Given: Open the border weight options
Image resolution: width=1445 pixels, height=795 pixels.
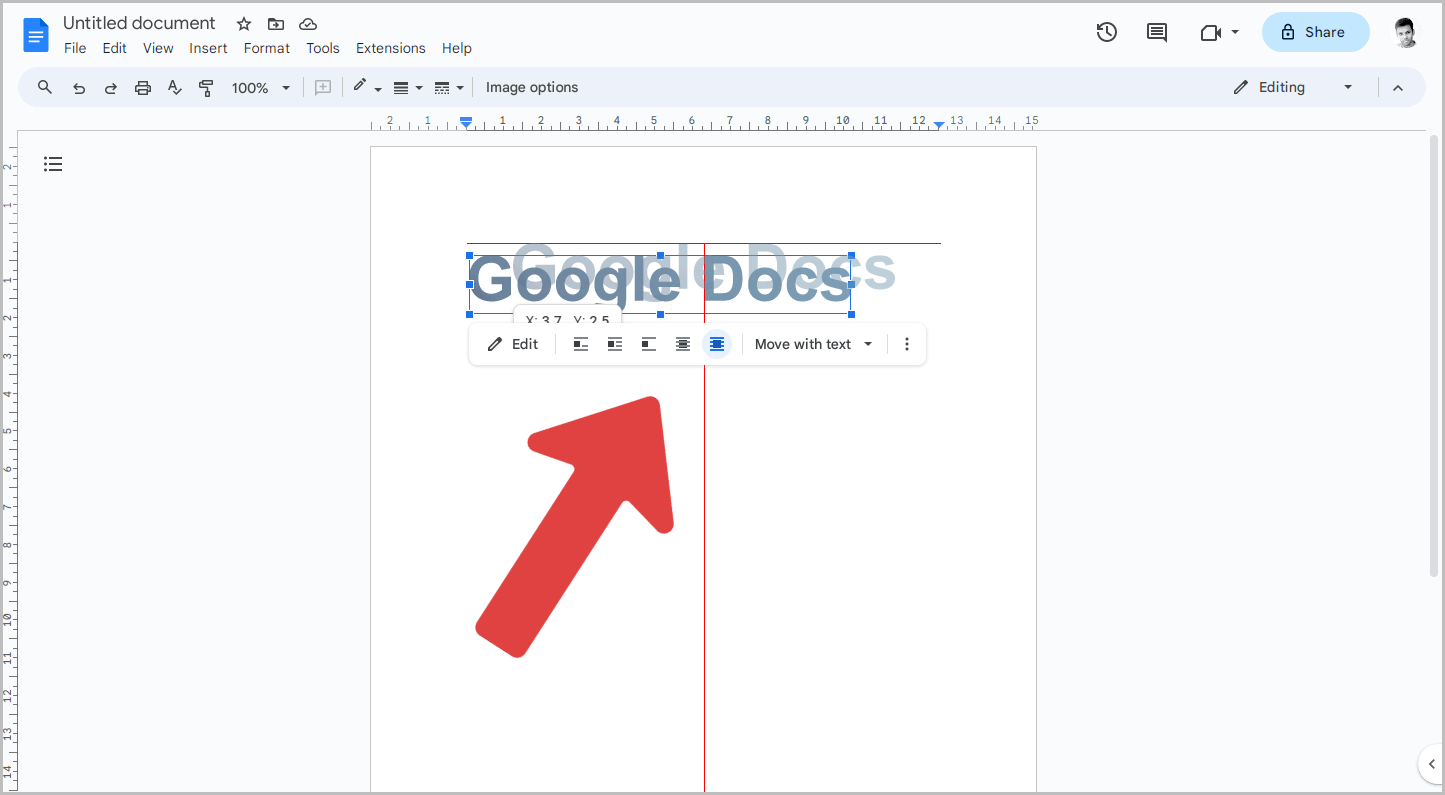Looking at the screenshot, I should pyautogui.click(x=408, y=88).
